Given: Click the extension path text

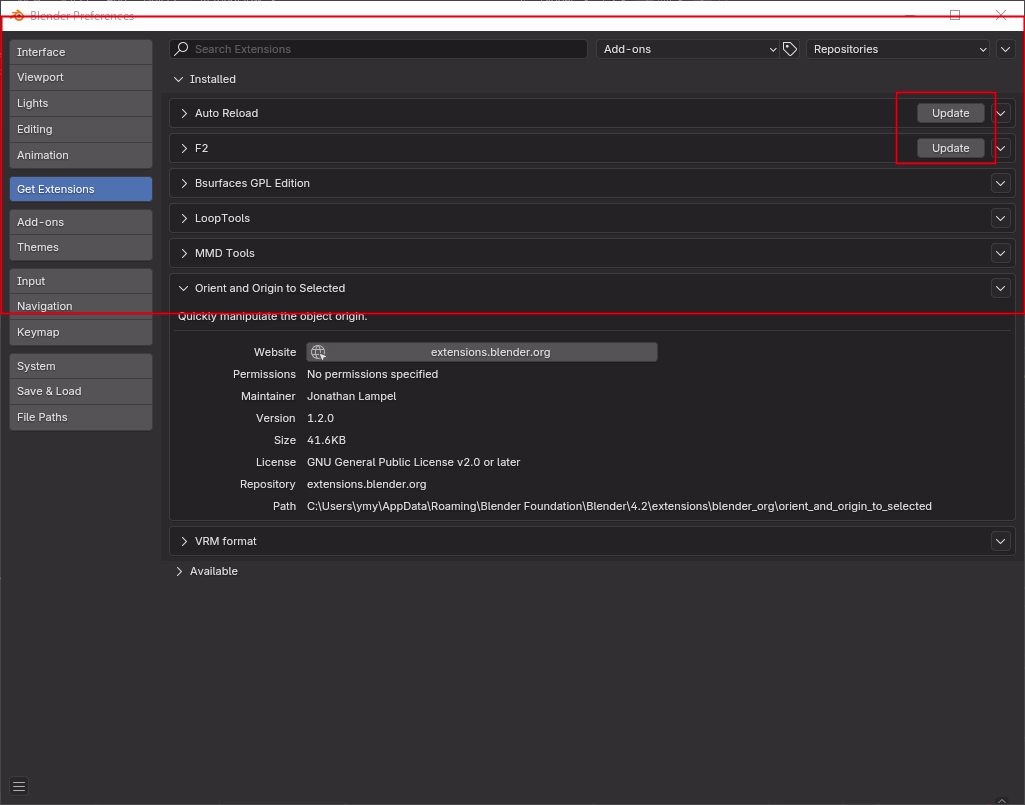Looking at the screenshot, I should [619, 506].
